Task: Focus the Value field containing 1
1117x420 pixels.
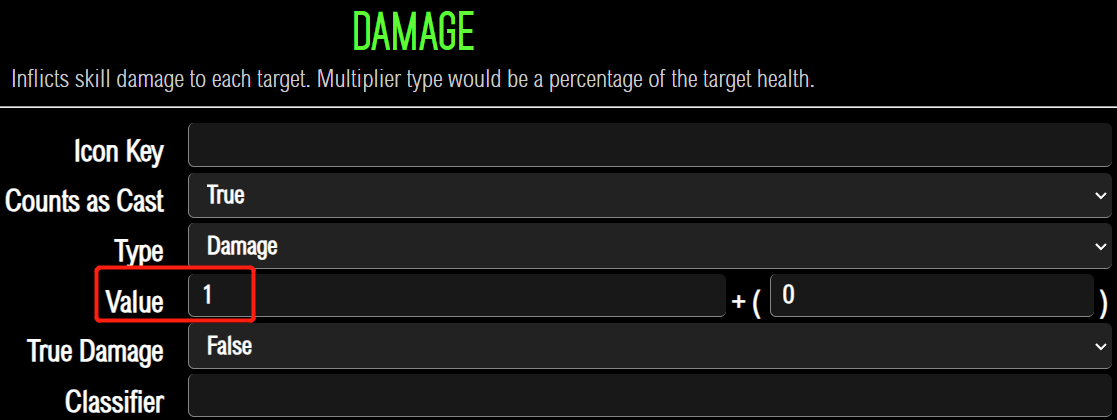Action: [457, 296]
